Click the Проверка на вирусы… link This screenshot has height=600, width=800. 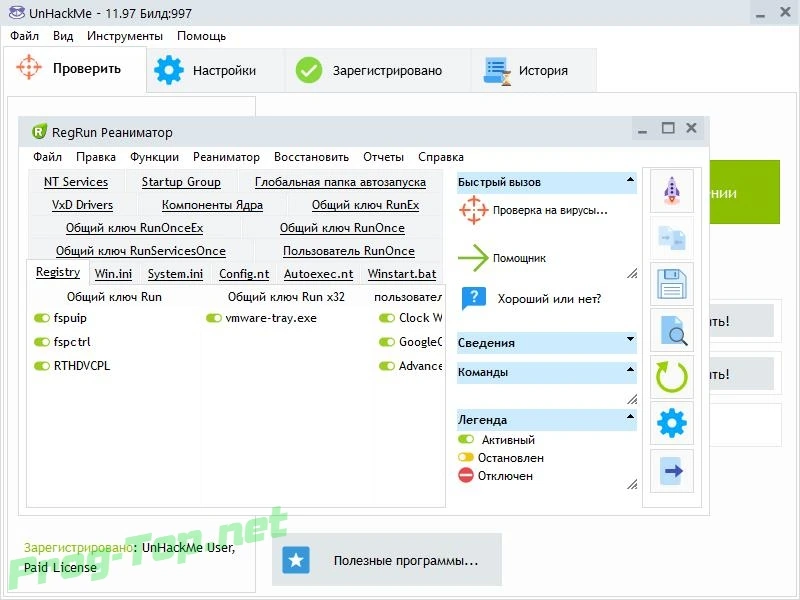point(550,210)
